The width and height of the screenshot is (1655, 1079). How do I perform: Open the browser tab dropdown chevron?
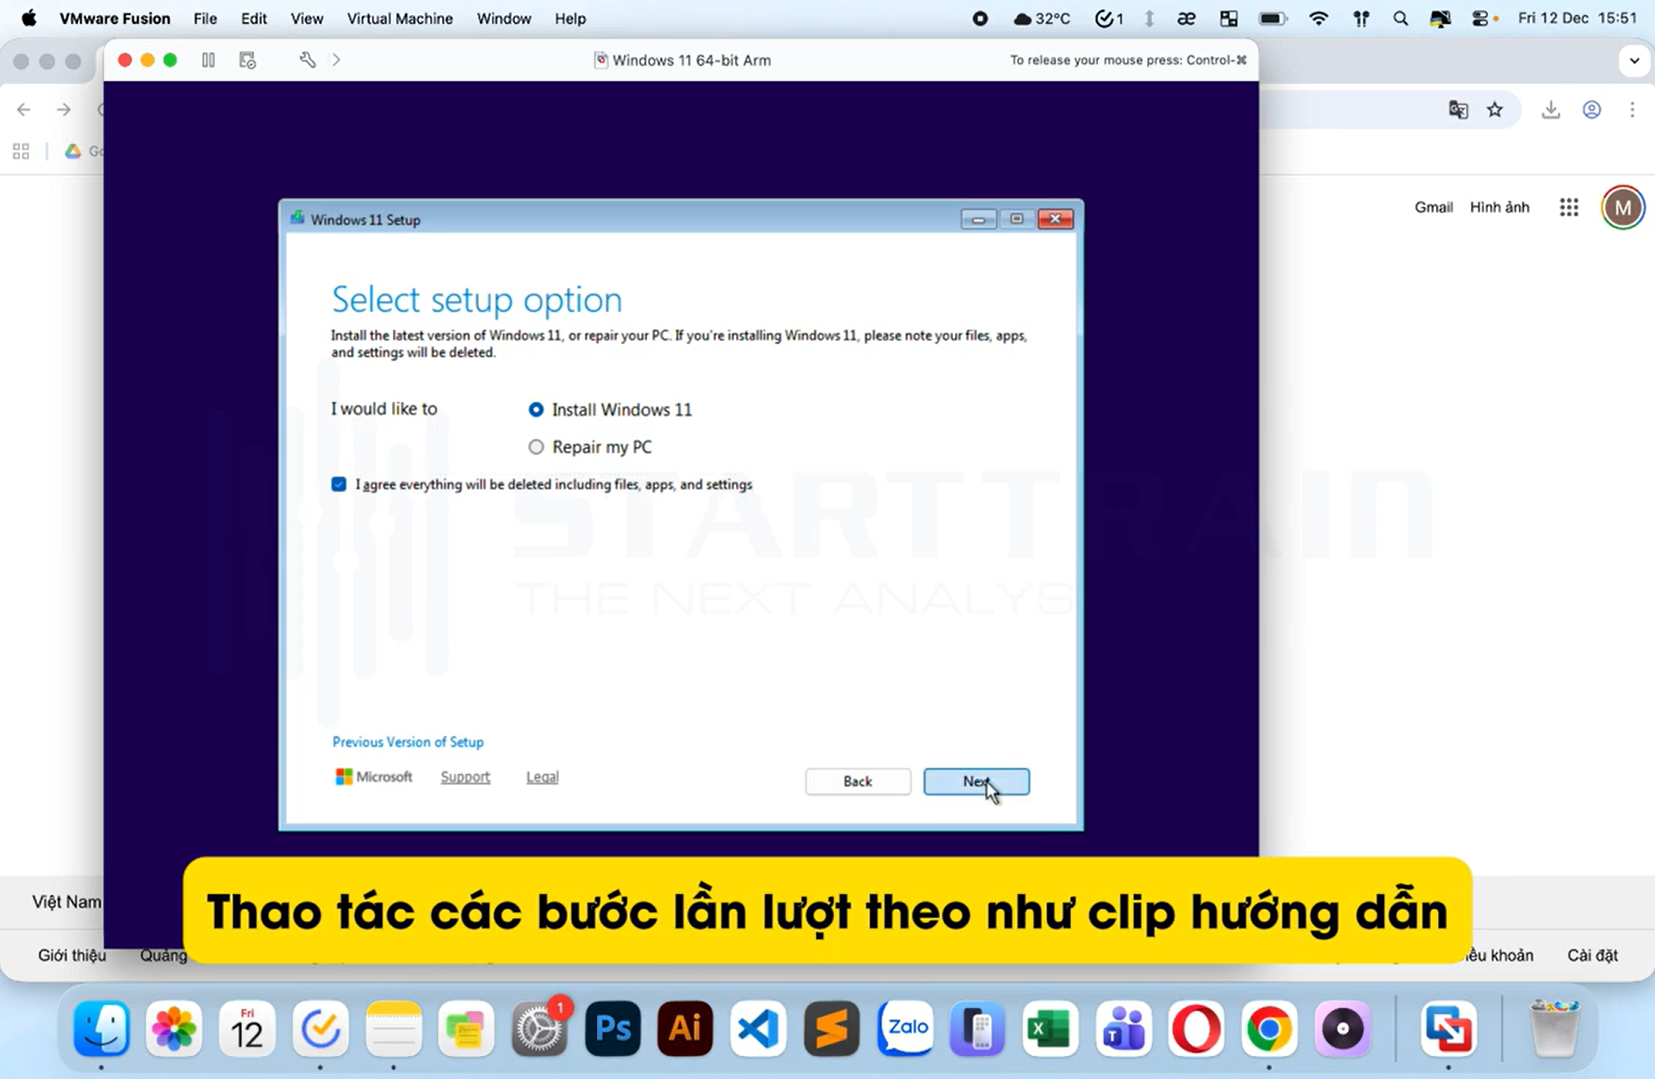[x=1634, y=60]
